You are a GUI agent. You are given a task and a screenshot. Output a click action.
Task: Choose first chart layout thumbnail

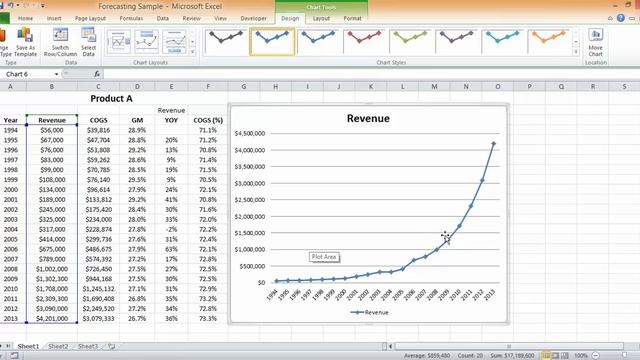118,42
